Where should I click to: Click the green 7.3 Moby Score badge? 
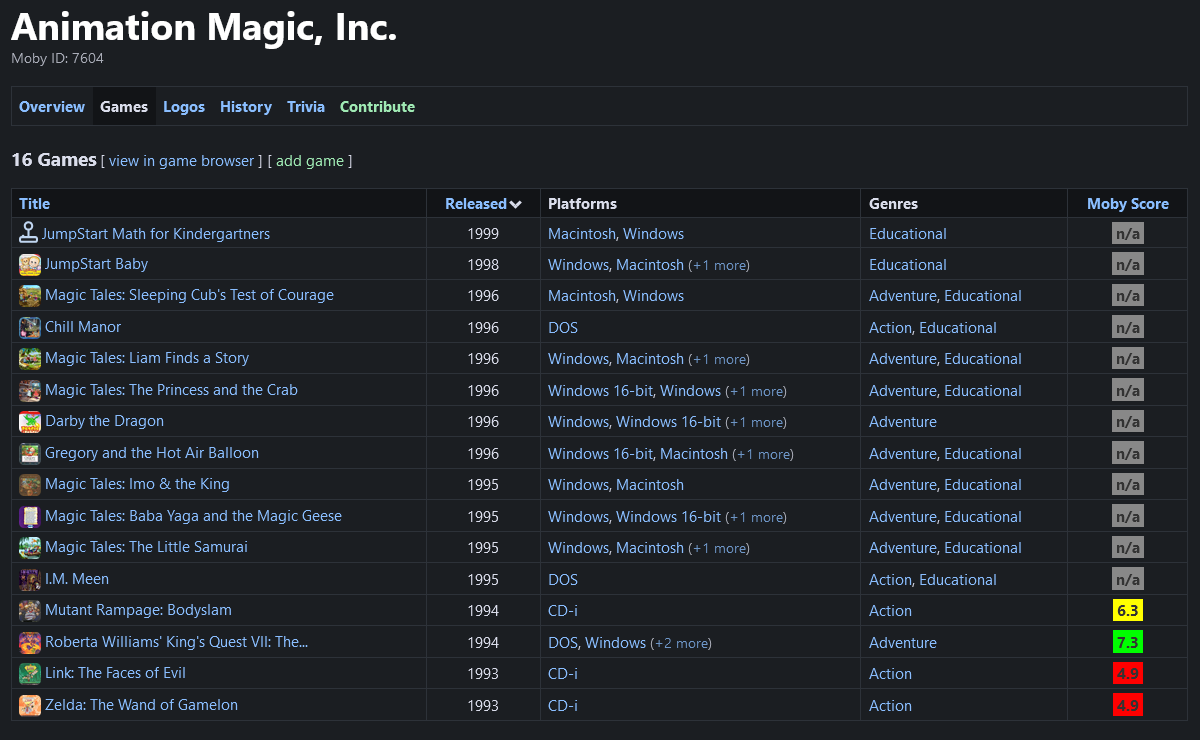pos(1128,642)
